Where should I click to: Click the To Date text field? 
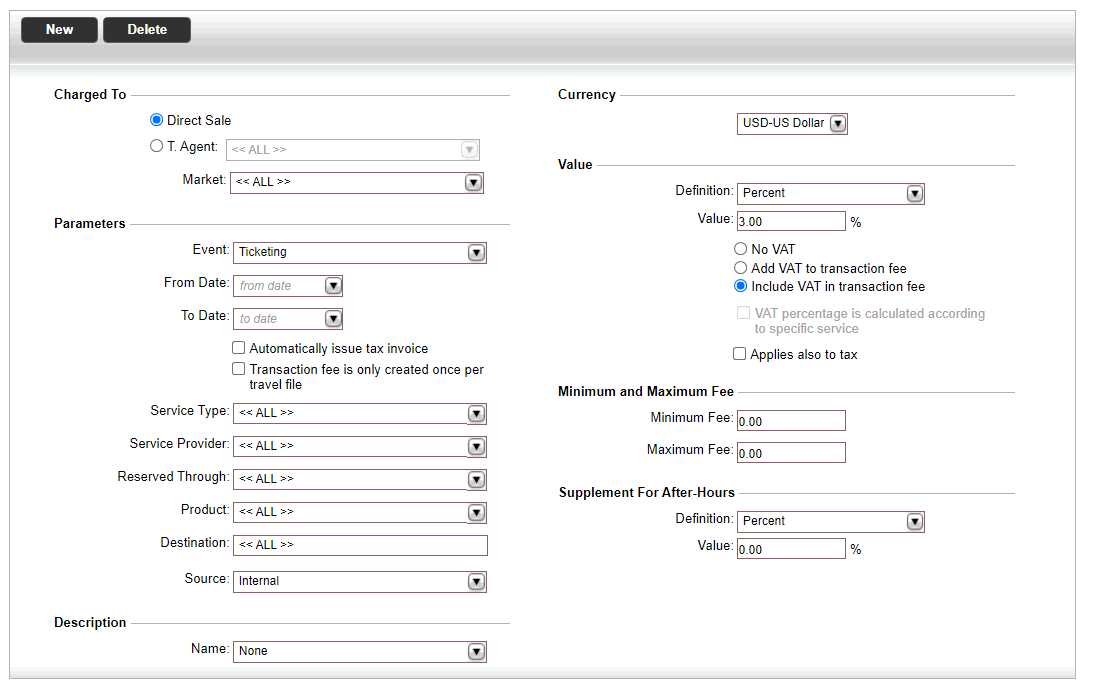point(280,319)
